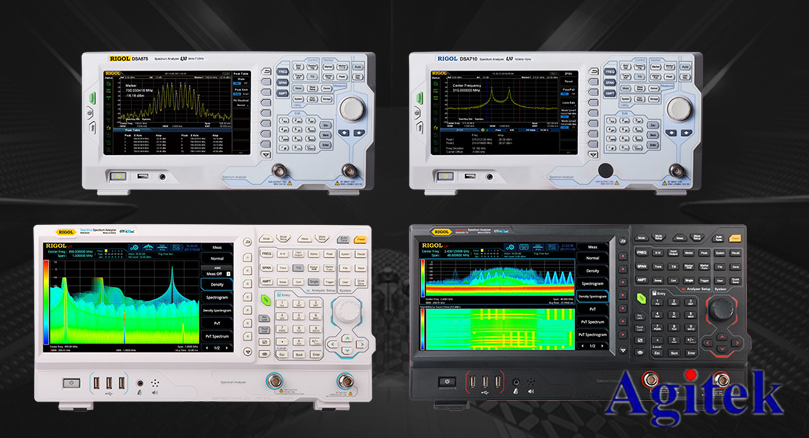Pick PvT Spectrum on white RSA analyzer screen

pos(217,336)
